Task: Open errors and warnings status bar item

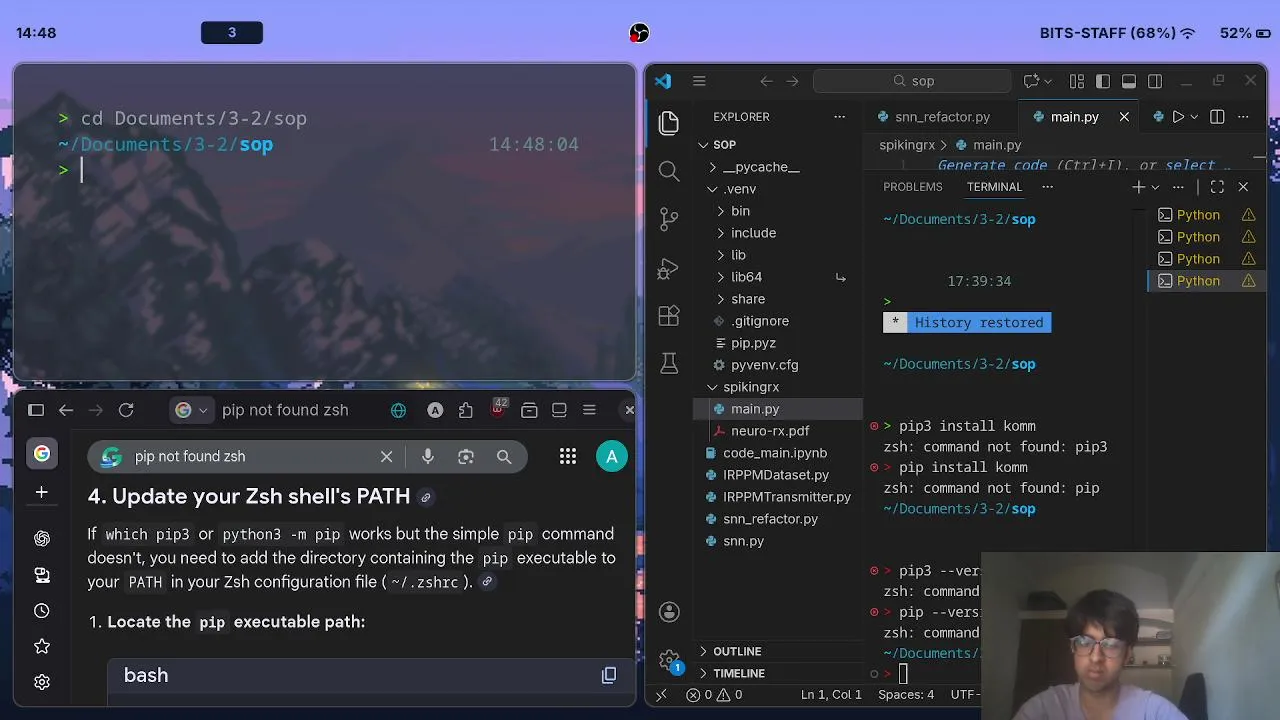Action: [x=714, y=695]
